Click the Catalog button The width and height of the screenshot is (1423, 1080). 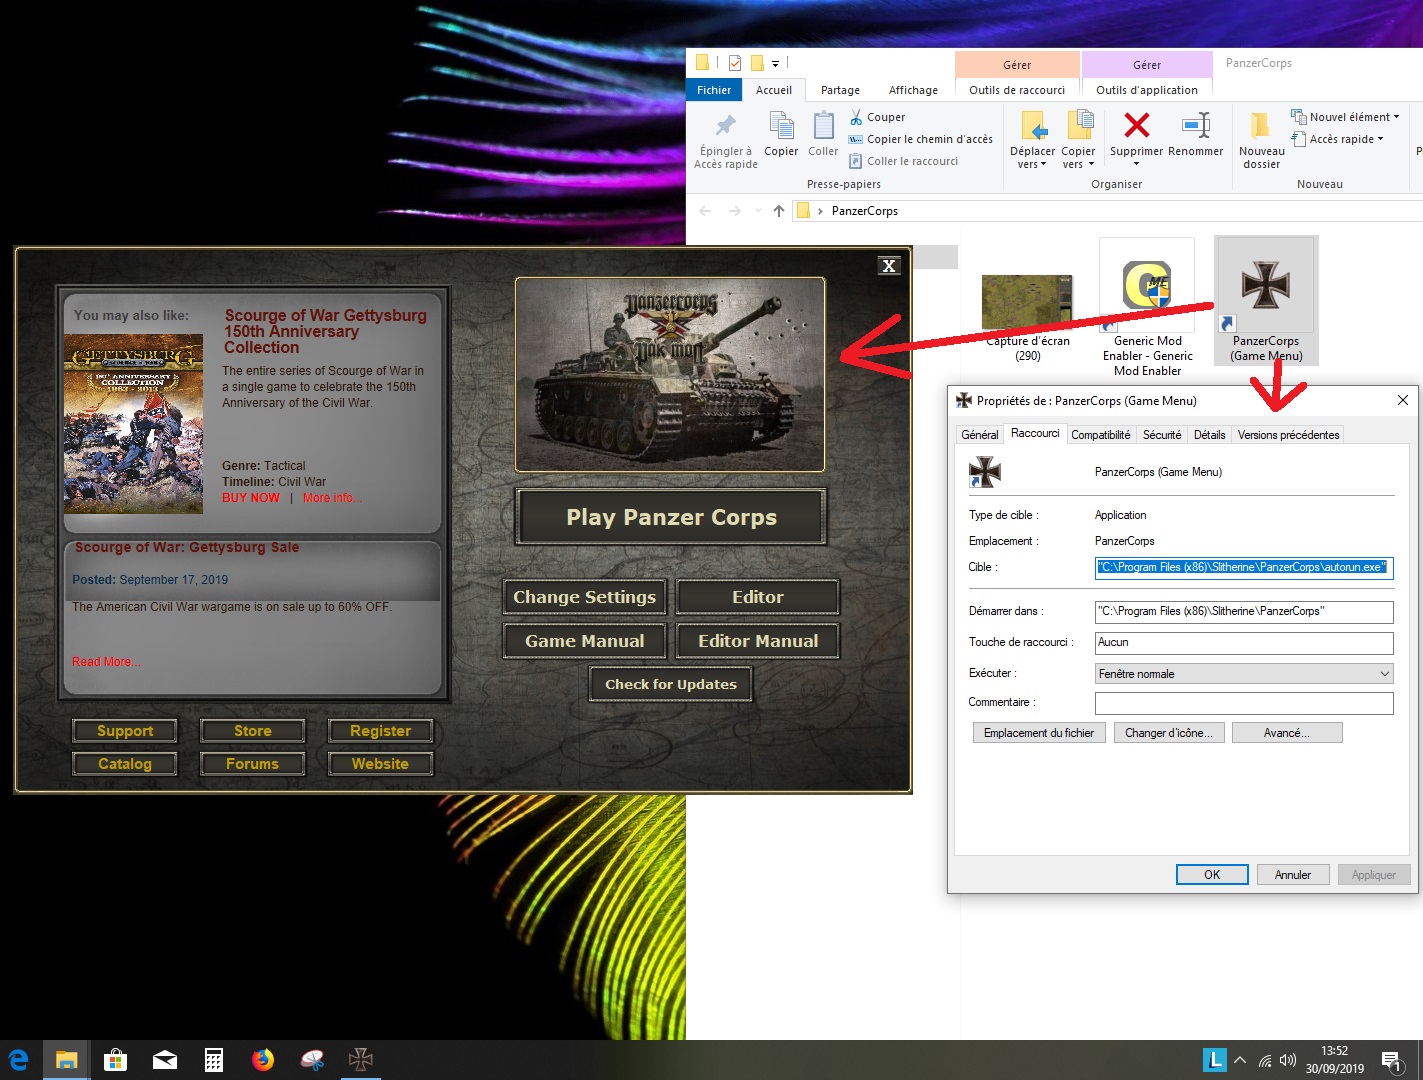[125, 764]
